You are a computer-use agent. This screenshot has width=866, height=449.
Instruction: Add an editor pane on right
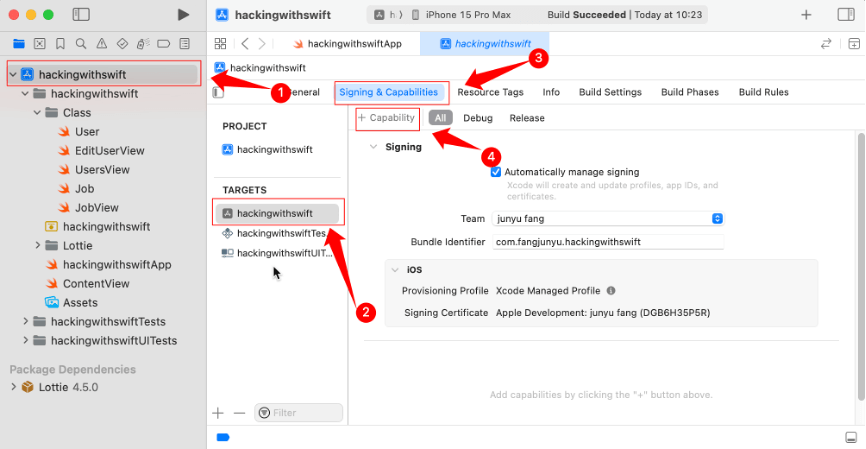[854, 44]
